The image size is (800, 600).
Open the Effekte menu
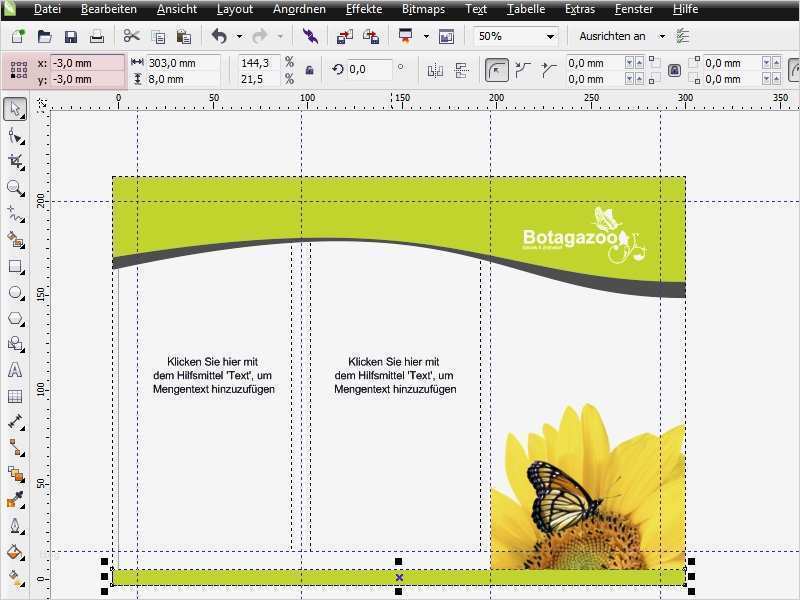(x=363, y=9)
